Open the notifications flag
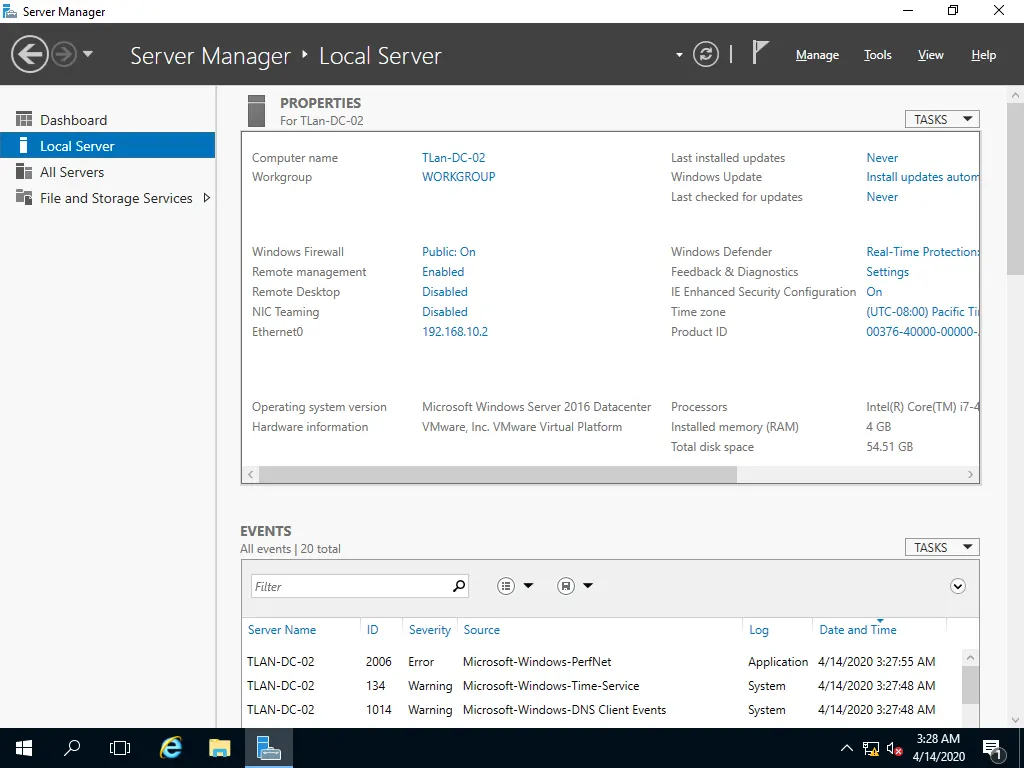The image size is (1024, 768). [759, 52]
